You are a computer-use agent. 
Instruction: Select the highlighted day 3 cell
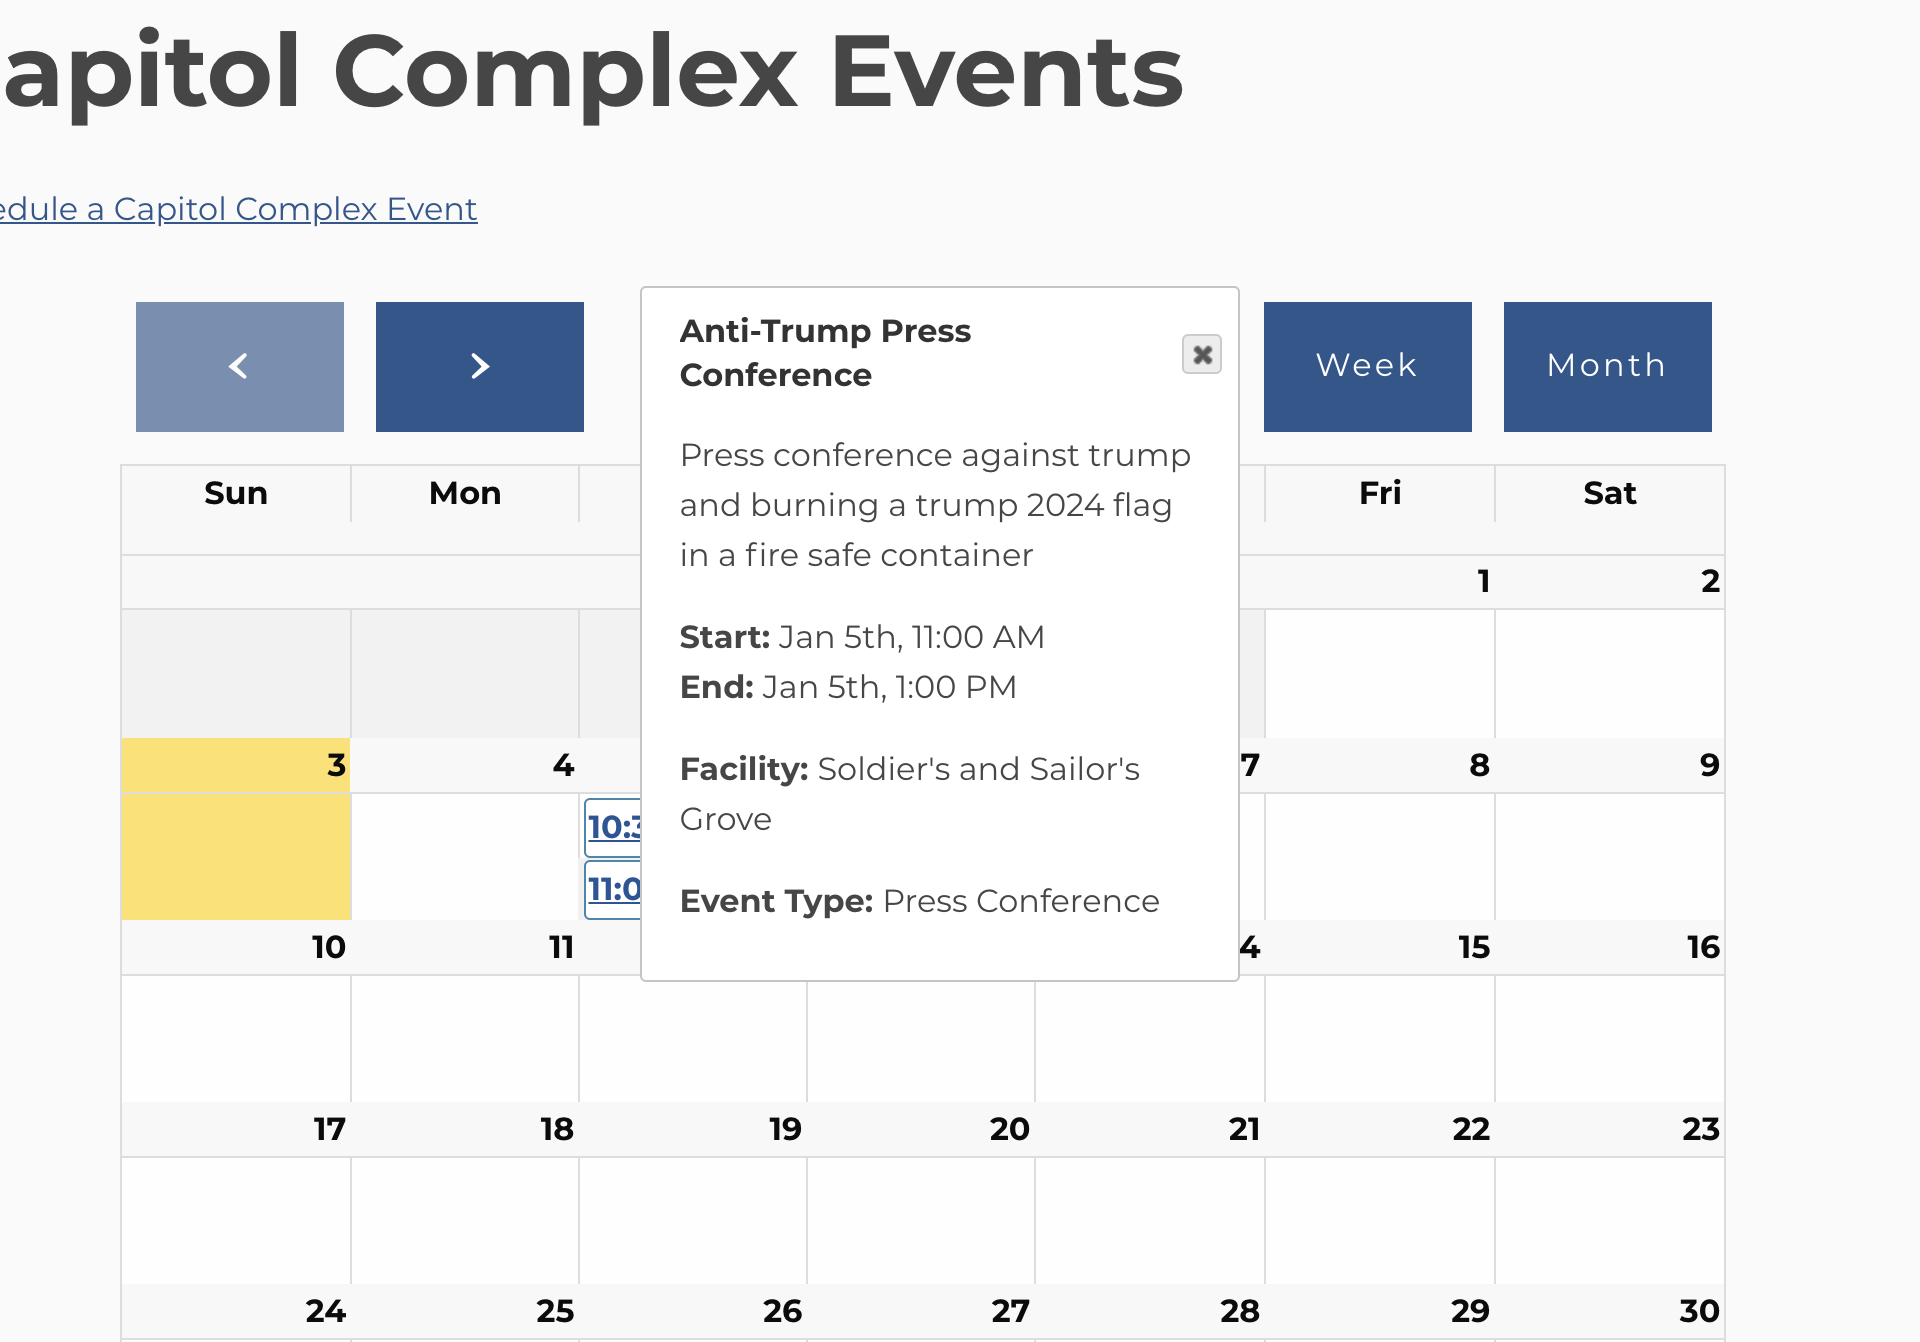tap(236, 829)
